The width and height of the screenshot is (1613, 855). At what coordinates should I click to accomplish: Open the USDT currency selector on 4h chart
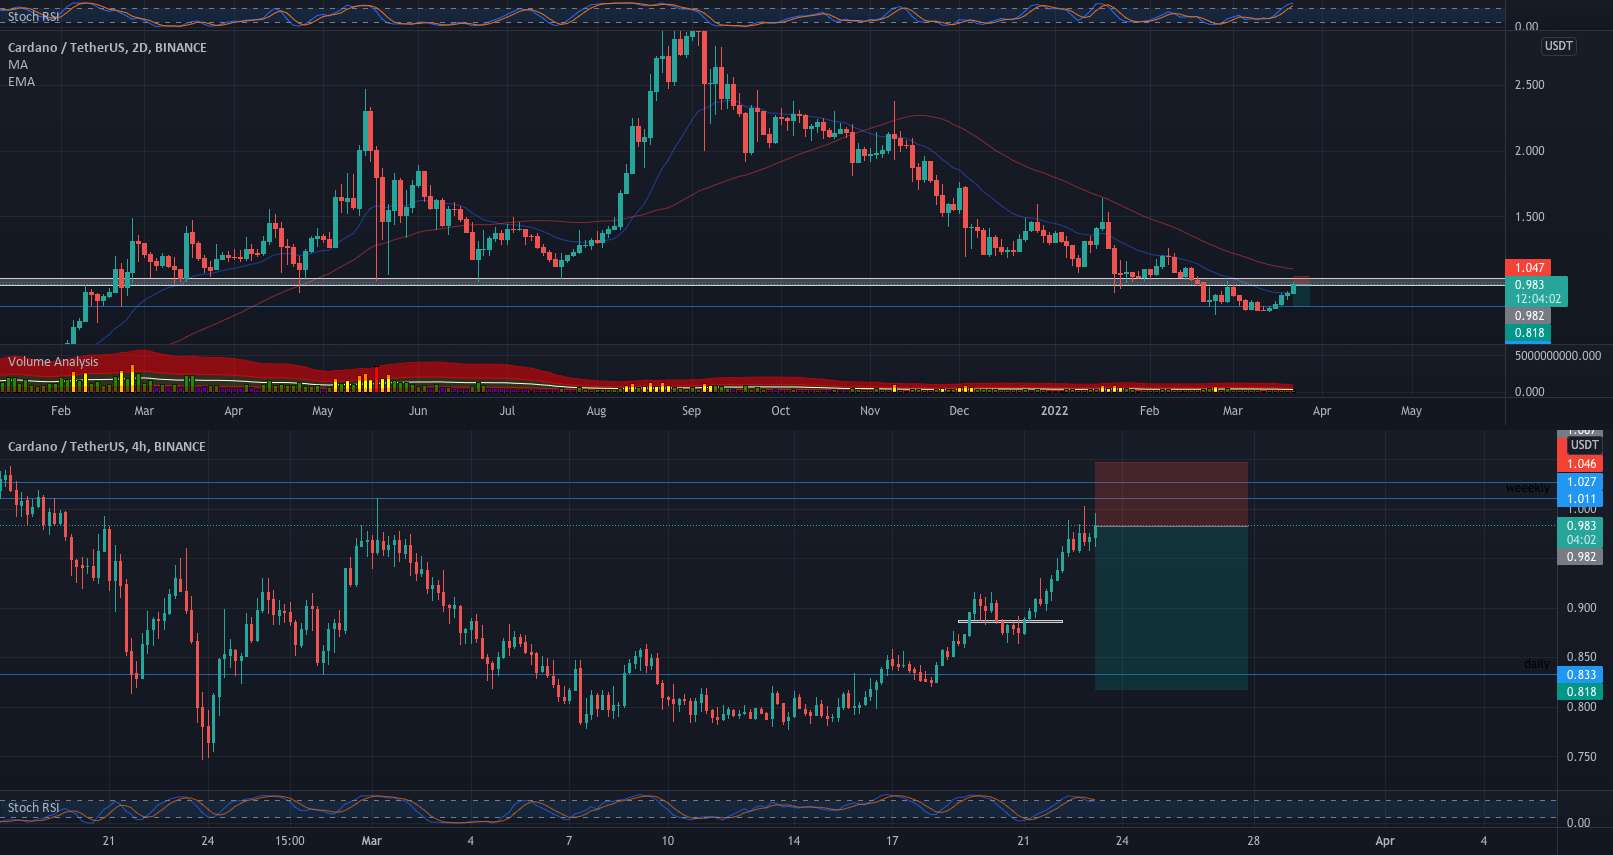click(x=1584, y=445)
